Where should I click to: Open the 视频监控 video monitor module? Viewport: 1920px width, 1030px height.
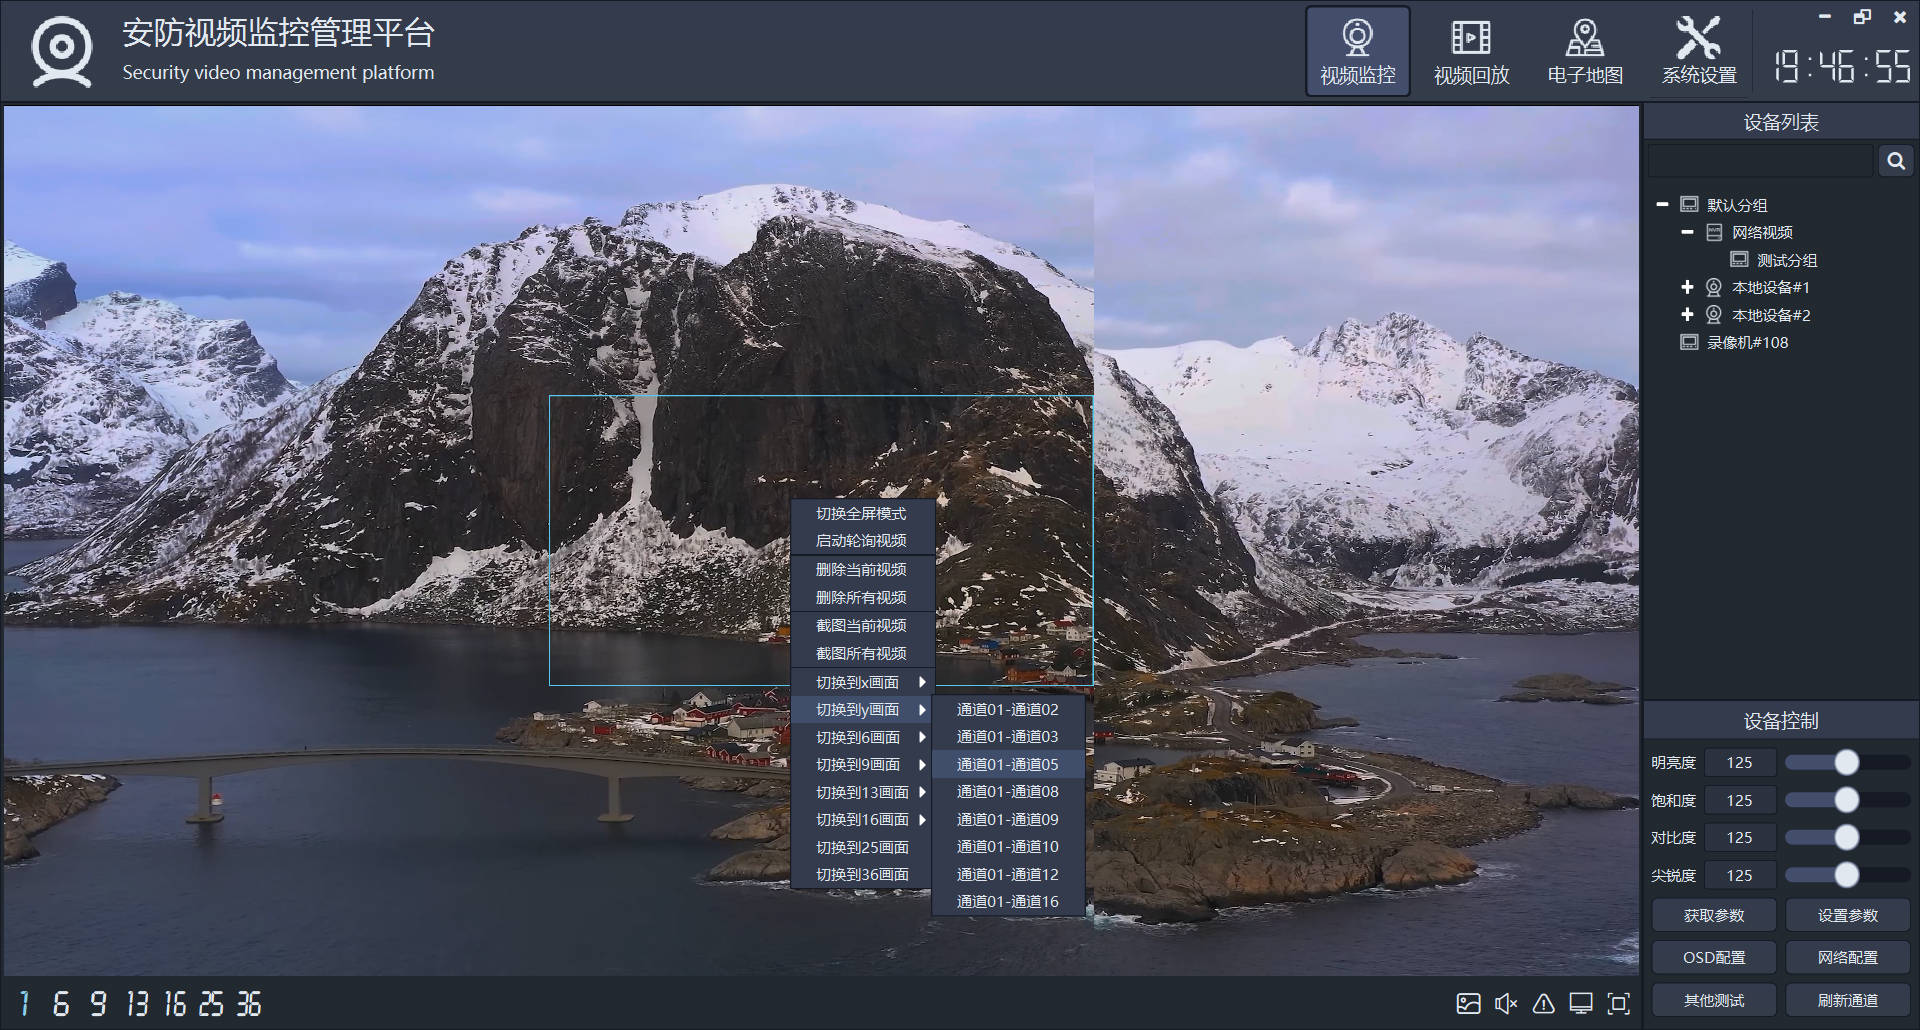click(1357, 52)
